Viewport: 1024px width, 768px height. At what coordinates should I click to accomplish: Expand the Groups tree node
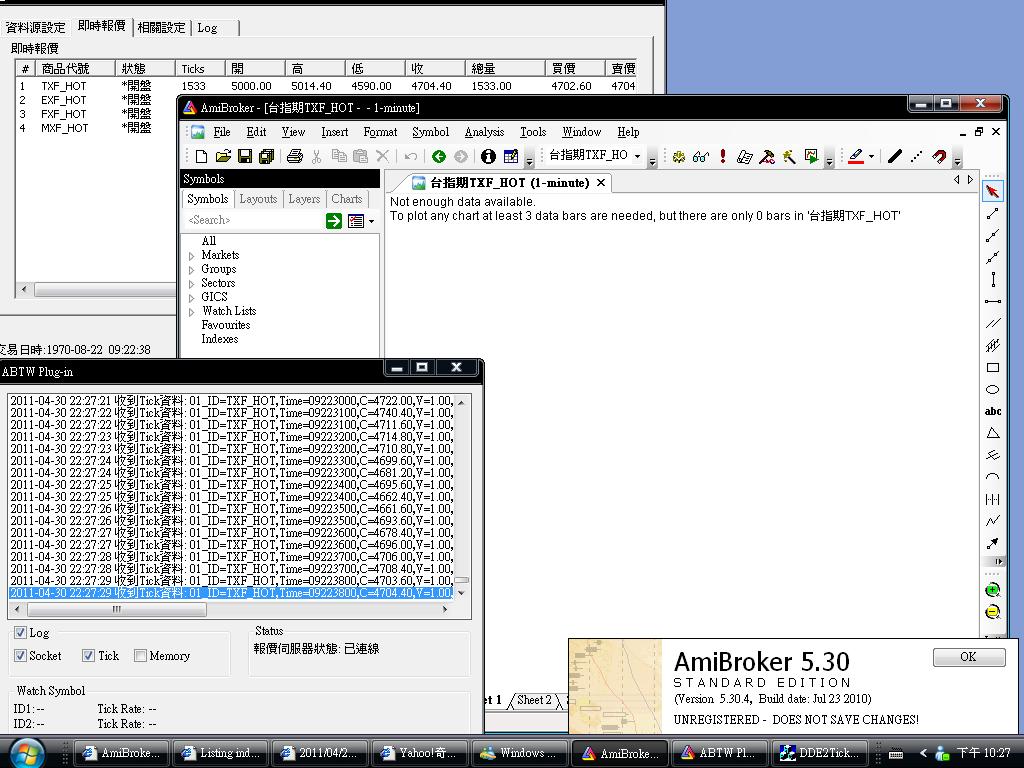[191, 270]
